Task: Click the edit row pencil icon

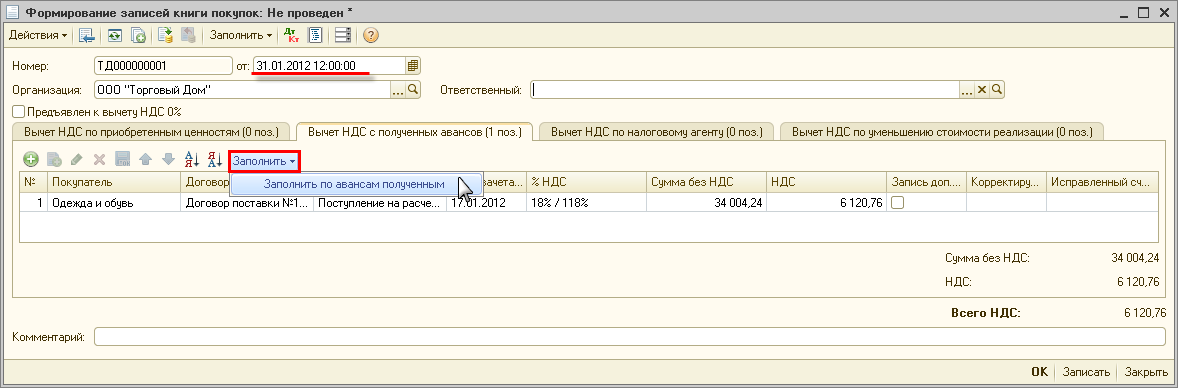Action: click(77, 159)
